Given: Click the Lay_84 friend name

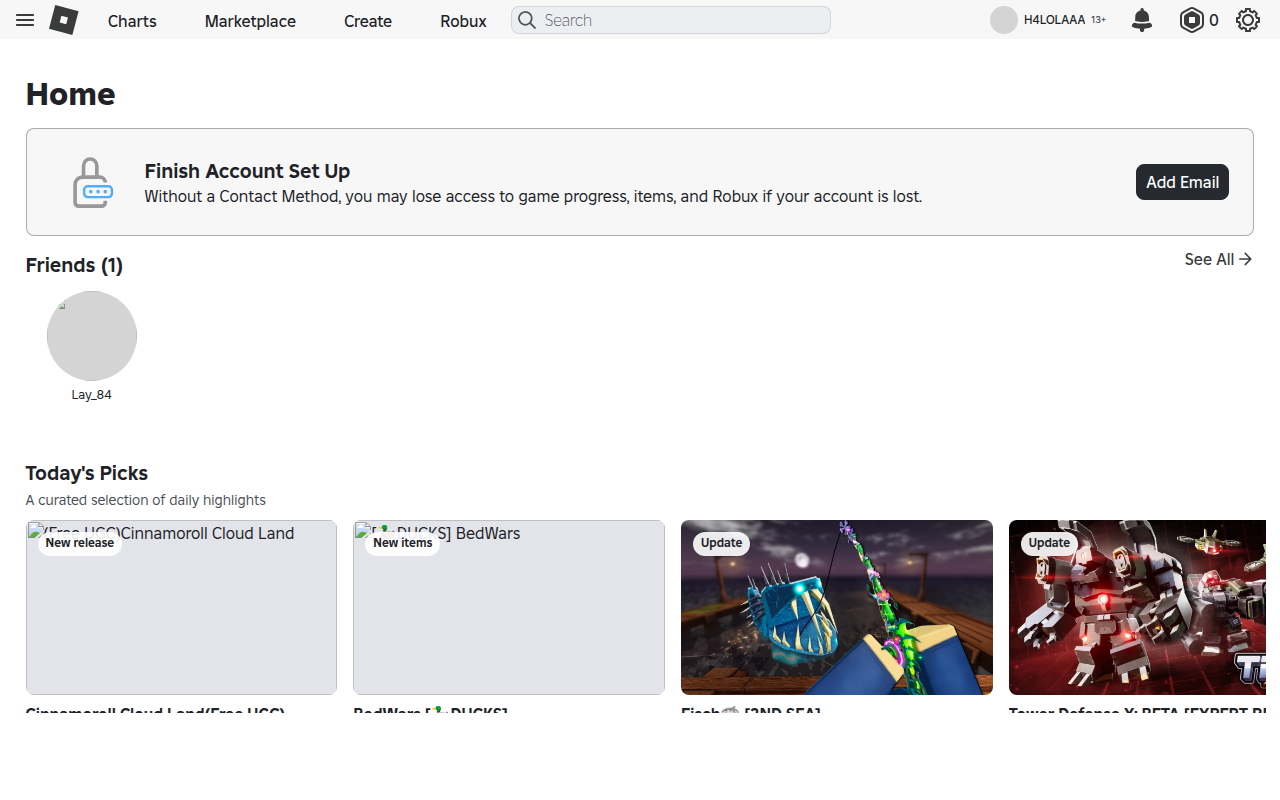Looking at the screenshot, I should pos(92,395).
